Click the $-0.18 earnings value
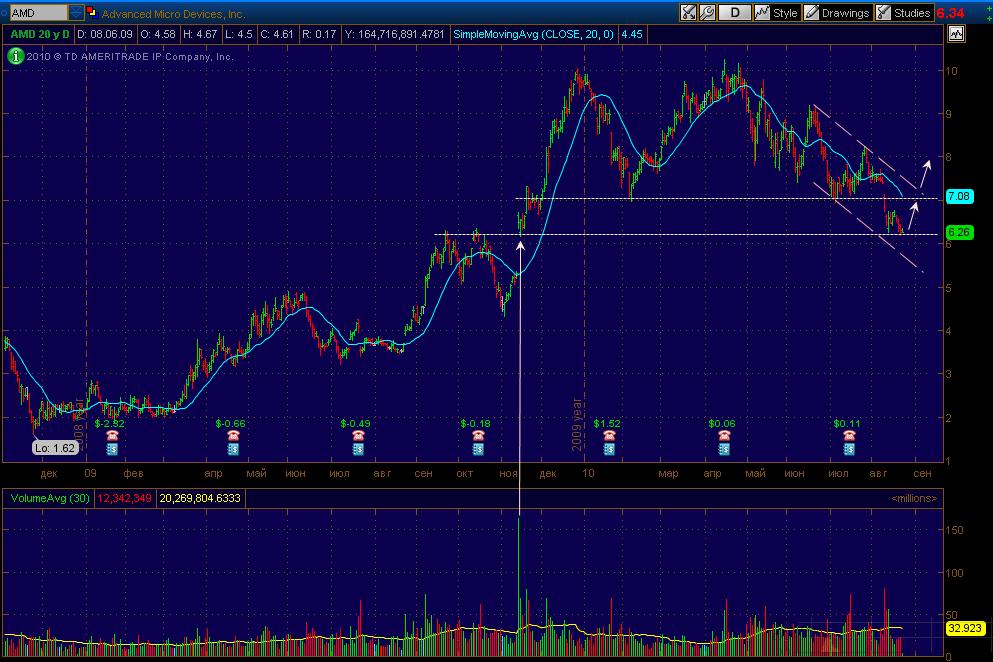Image resolution: width=993 pixels, height=662 pixels. click(476, 423)
